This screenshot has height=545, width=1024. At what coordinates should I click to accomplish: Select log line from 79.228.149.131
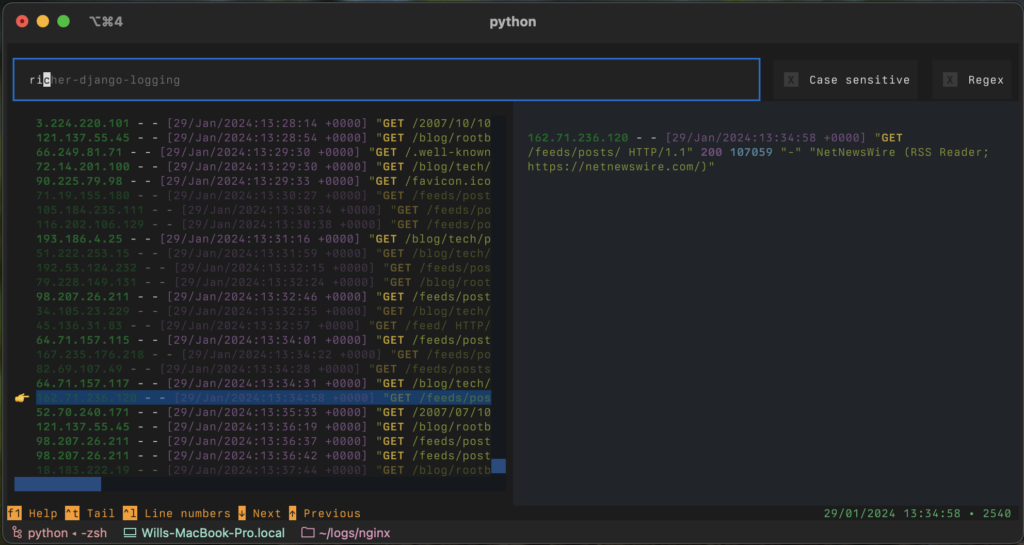point(263,282)
